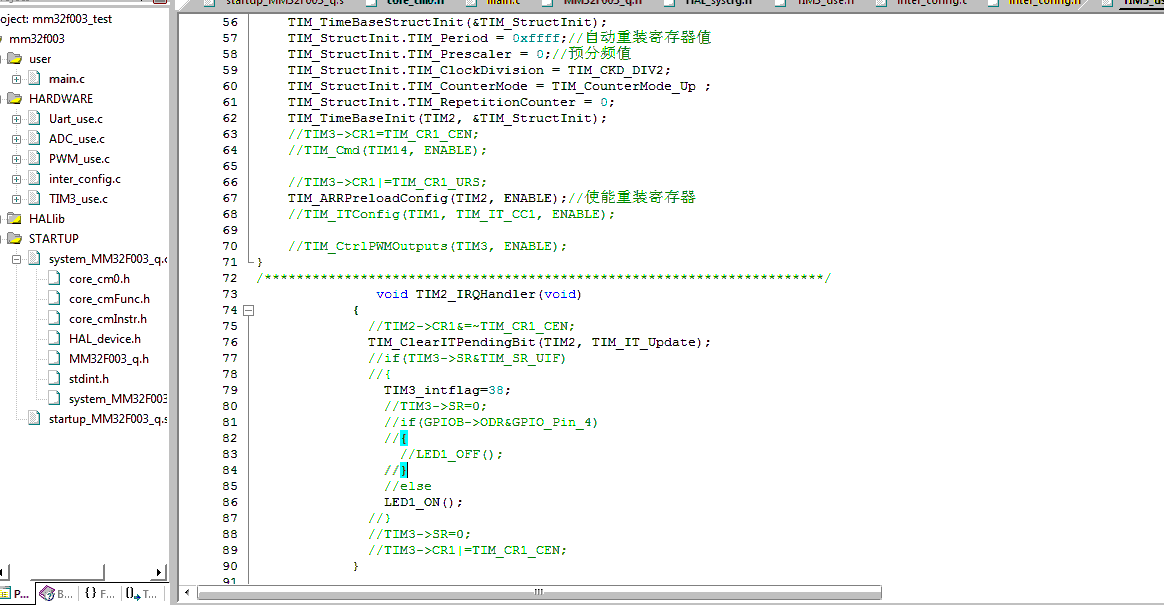The image size is (1164, 605).
Task: Click the core_cmFunc.h header file icon
Action: pyautogui.click(x=54, y=298)
